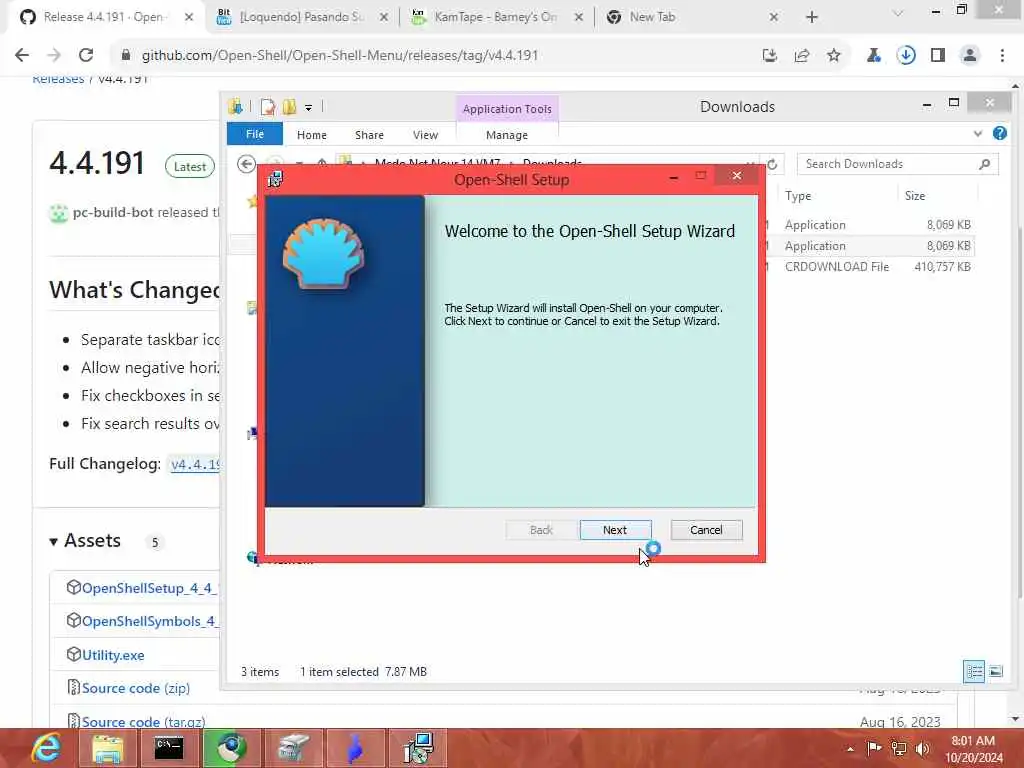Expand Chrome tab search chevron
This screenshot has width=1024, height=768.
click(898, 12)
